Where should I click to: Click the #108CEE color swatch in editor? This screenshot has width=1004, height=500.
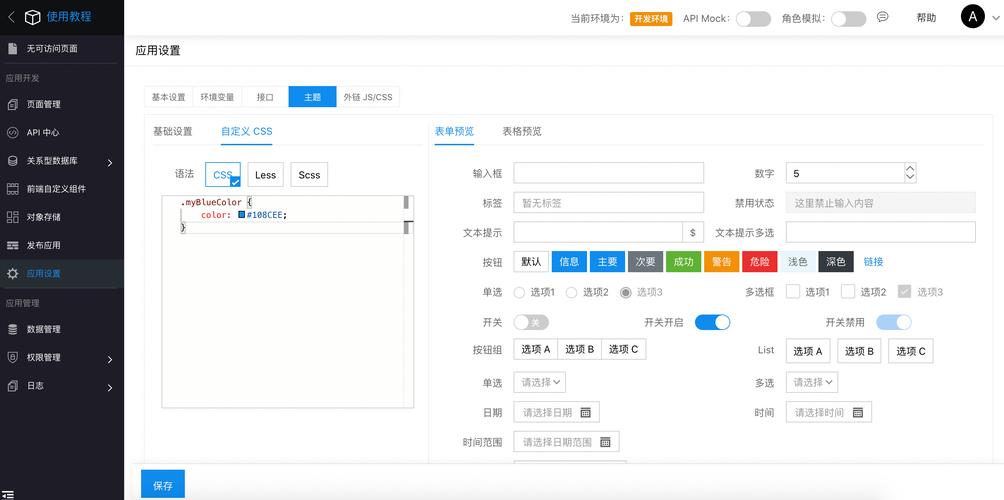click(241, 215)
